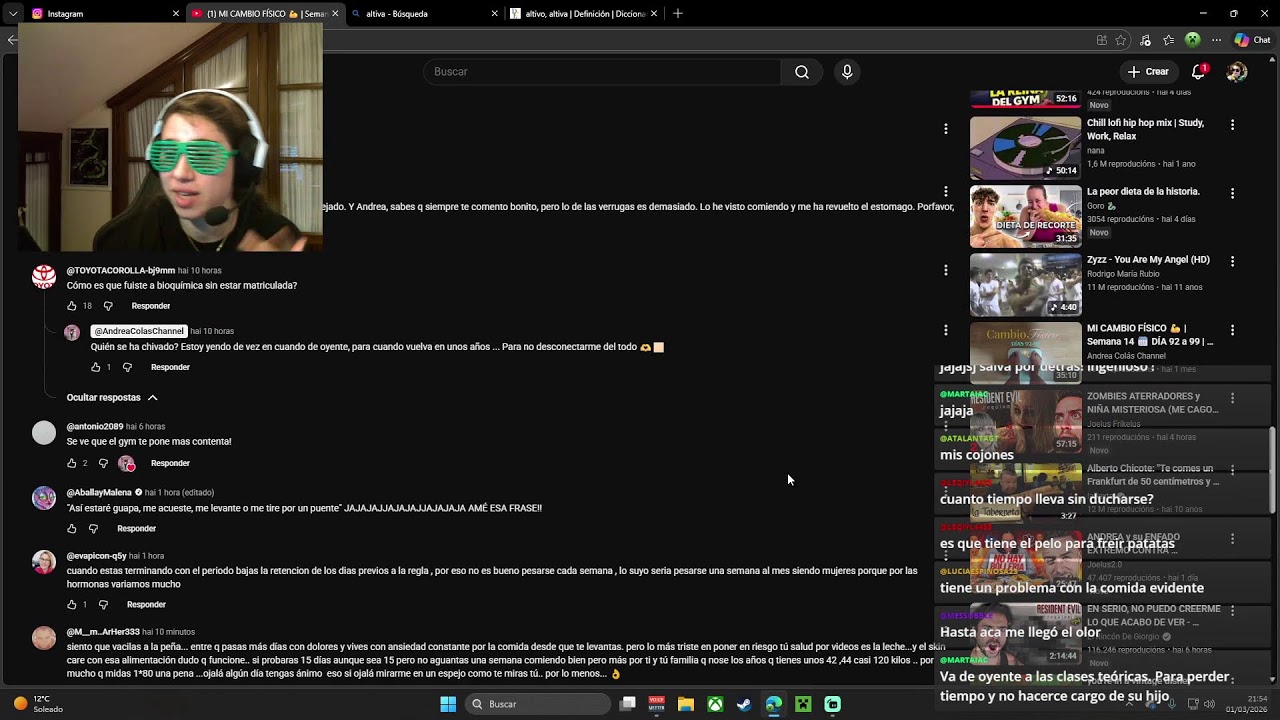Open Edge favorites list icon
Viewport: 1280px width, 720px height.
pos(1168,40)
